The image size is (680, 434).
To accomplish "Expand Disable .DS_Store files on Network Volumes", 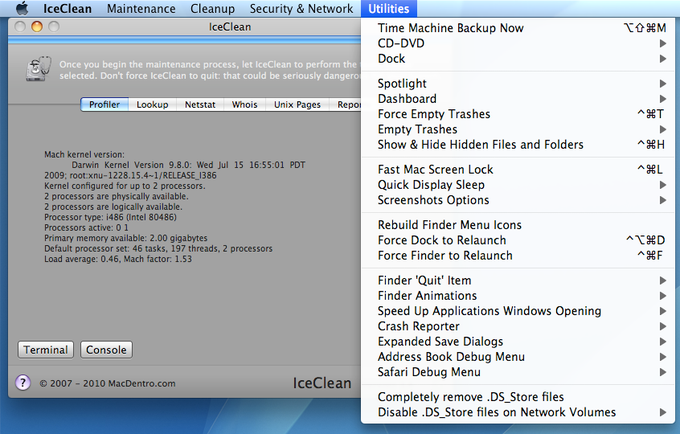I will coord(519,412).
